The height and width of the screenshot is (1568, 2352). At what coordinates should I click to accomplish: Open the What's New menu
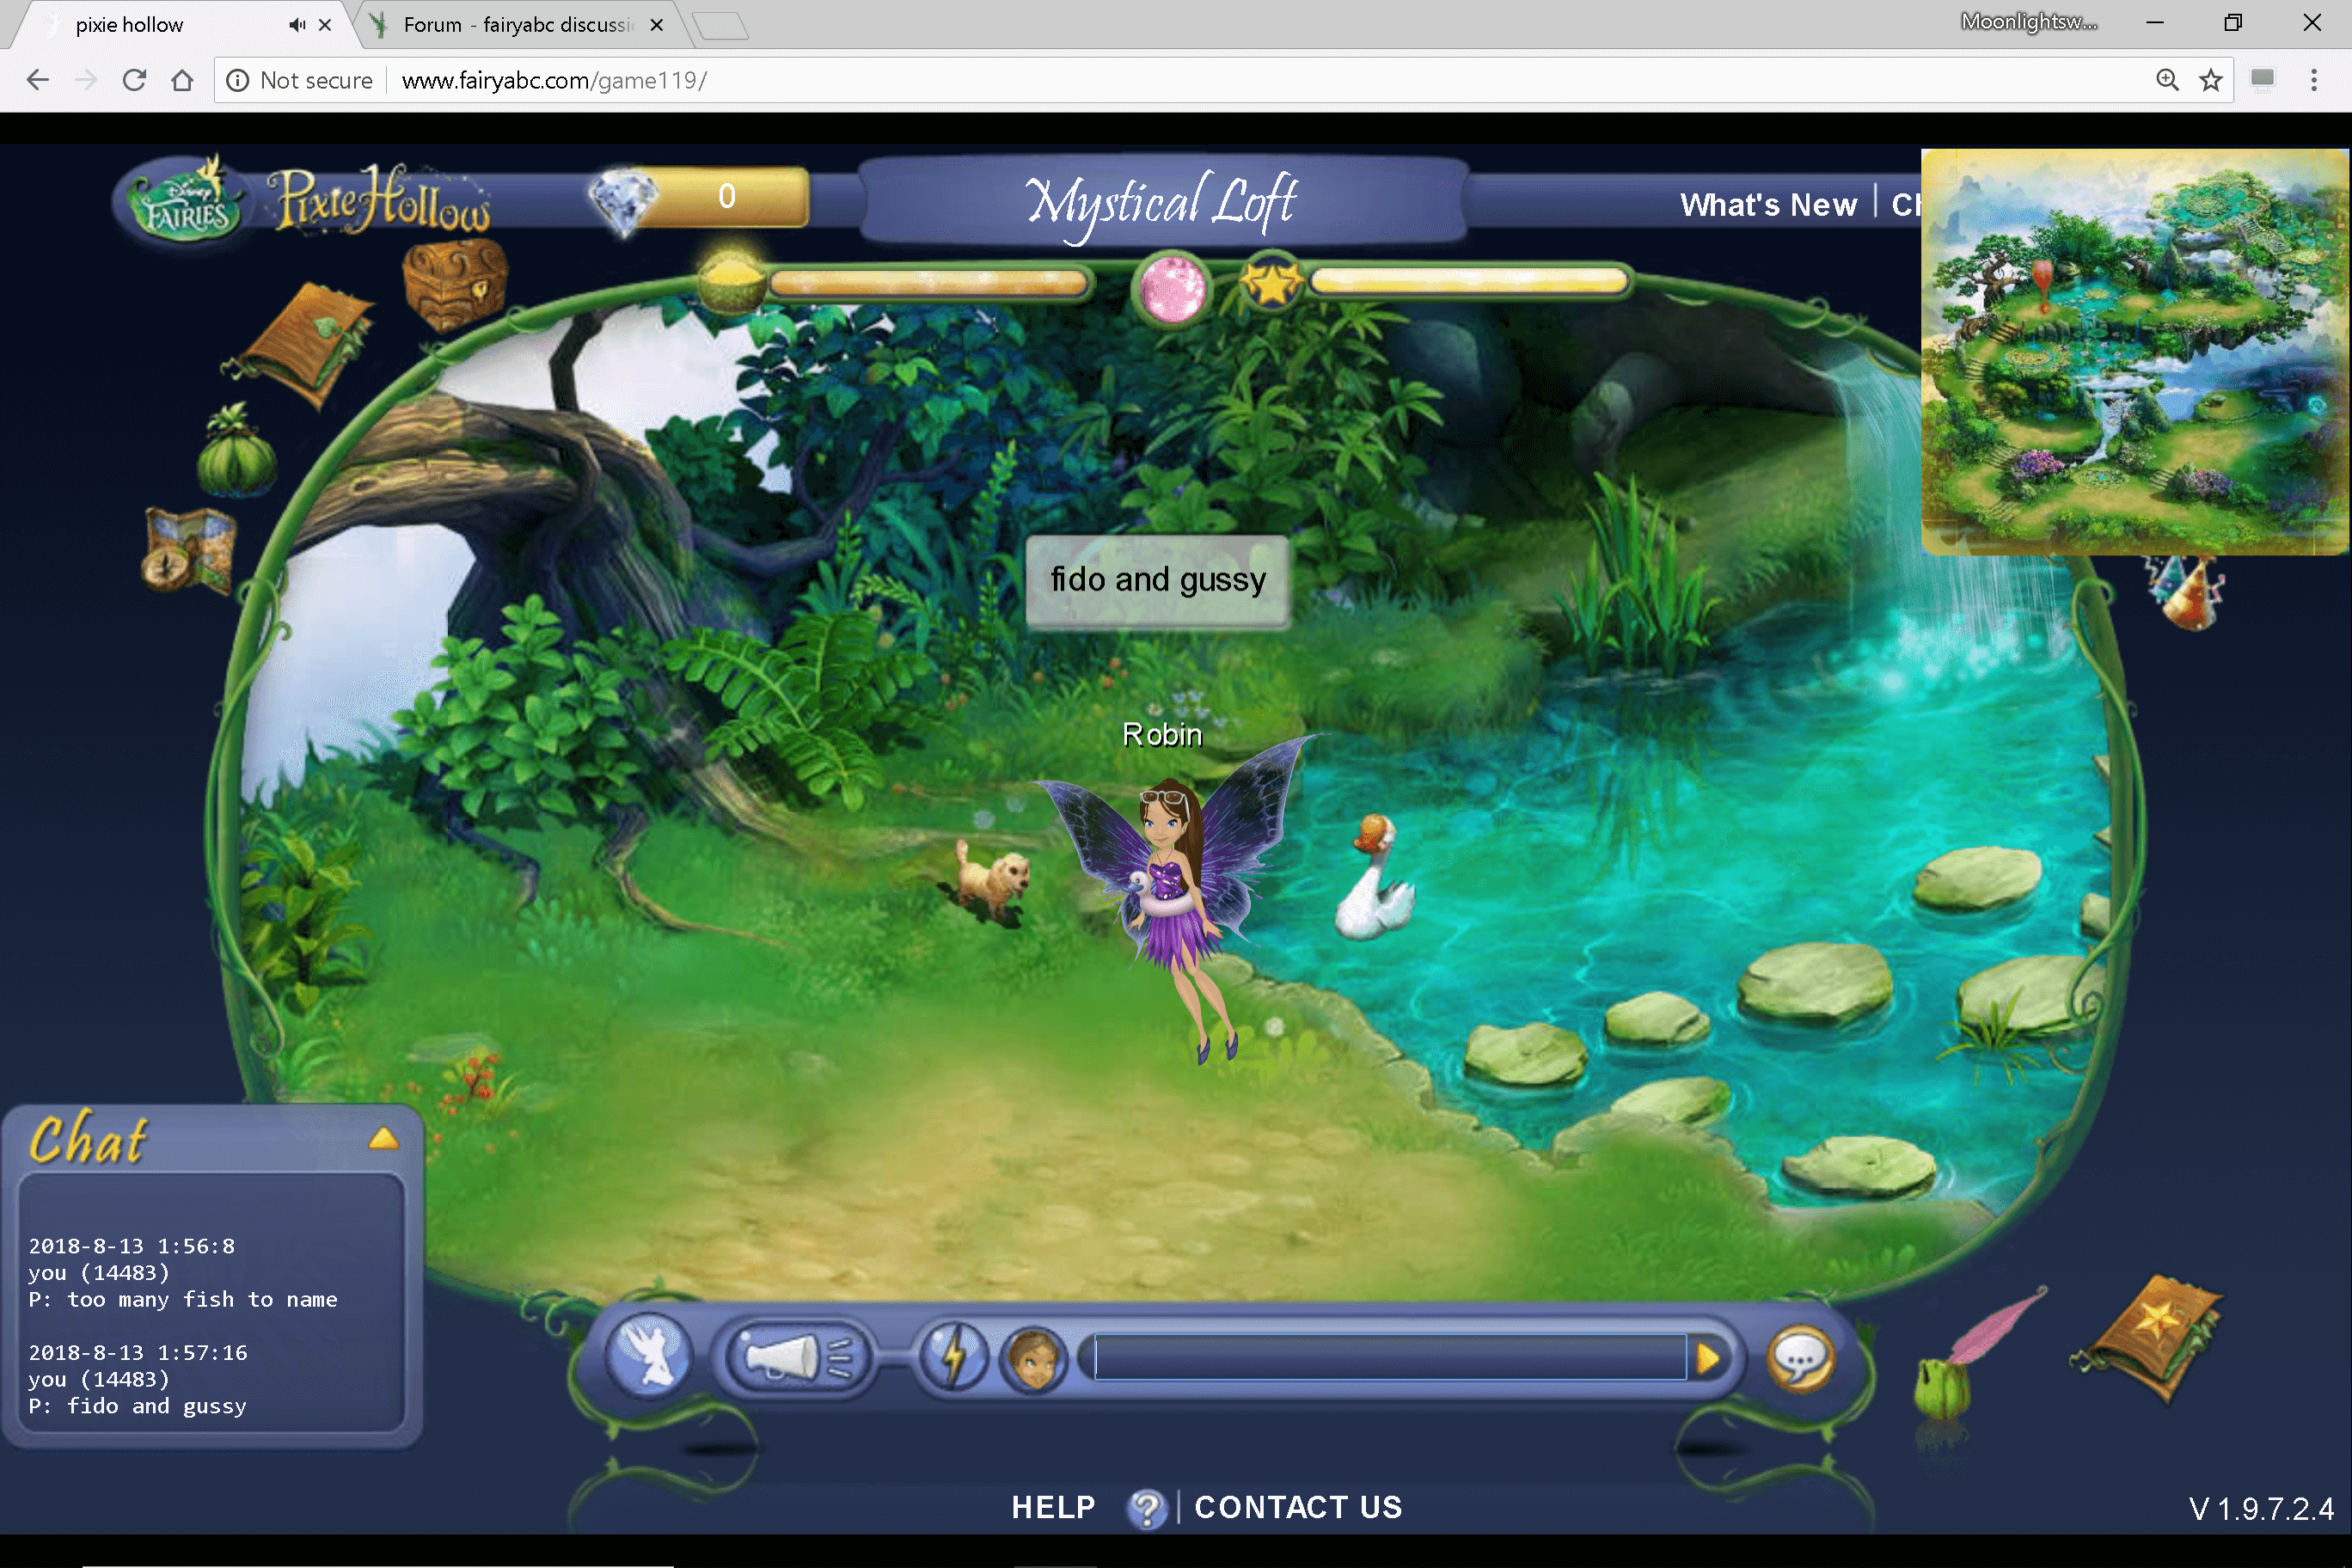[x=1767, y=205]
